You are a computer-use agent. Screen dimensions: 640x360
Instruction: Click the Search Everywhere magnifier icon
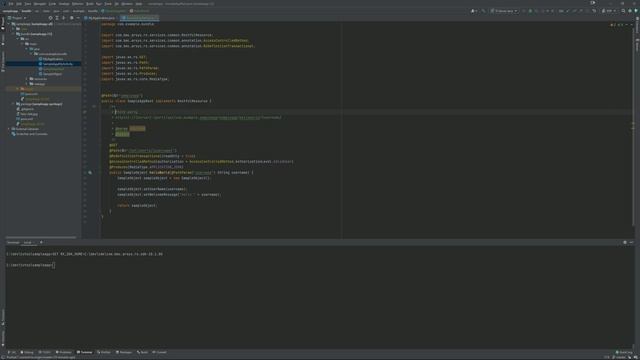(623, 11)
